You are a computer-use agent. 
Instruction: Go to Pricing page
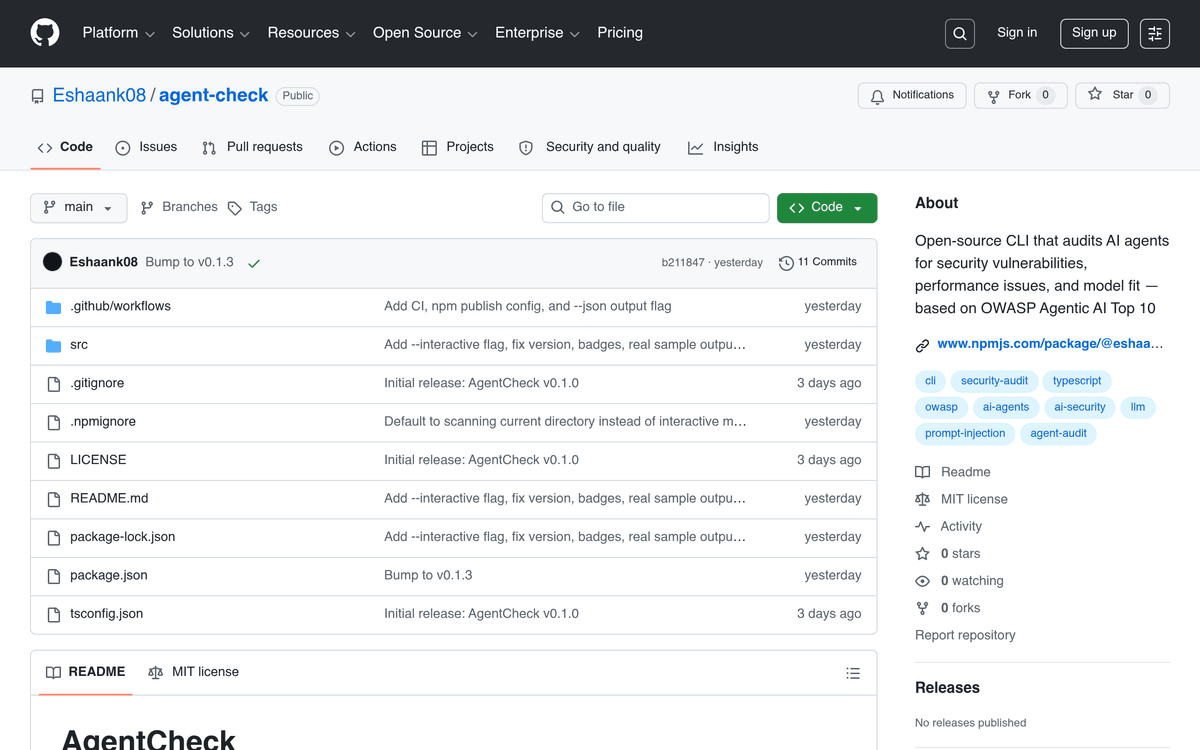tap(620, 33)
